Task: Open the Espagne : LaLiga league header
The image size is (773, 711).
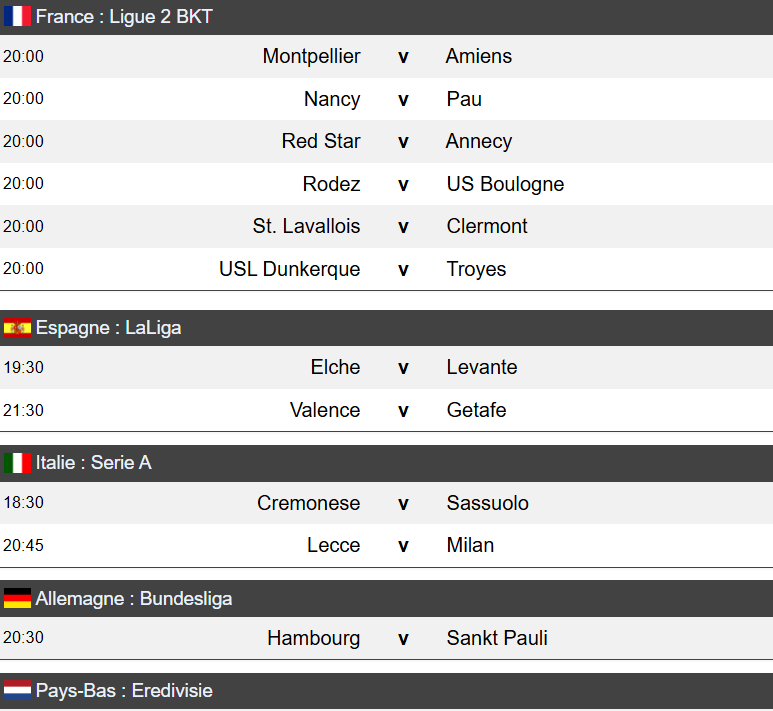Action: click(108, 328)
